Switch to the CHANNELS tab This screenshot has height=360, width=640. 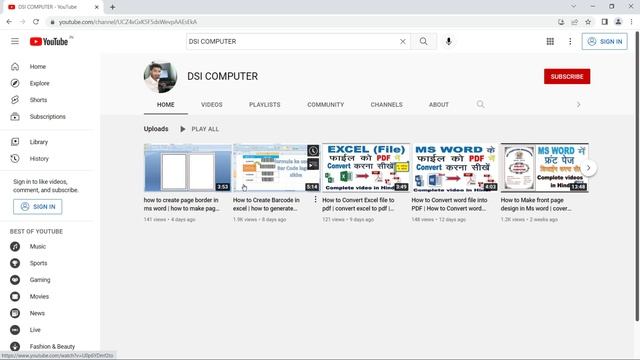coord(387,105)
